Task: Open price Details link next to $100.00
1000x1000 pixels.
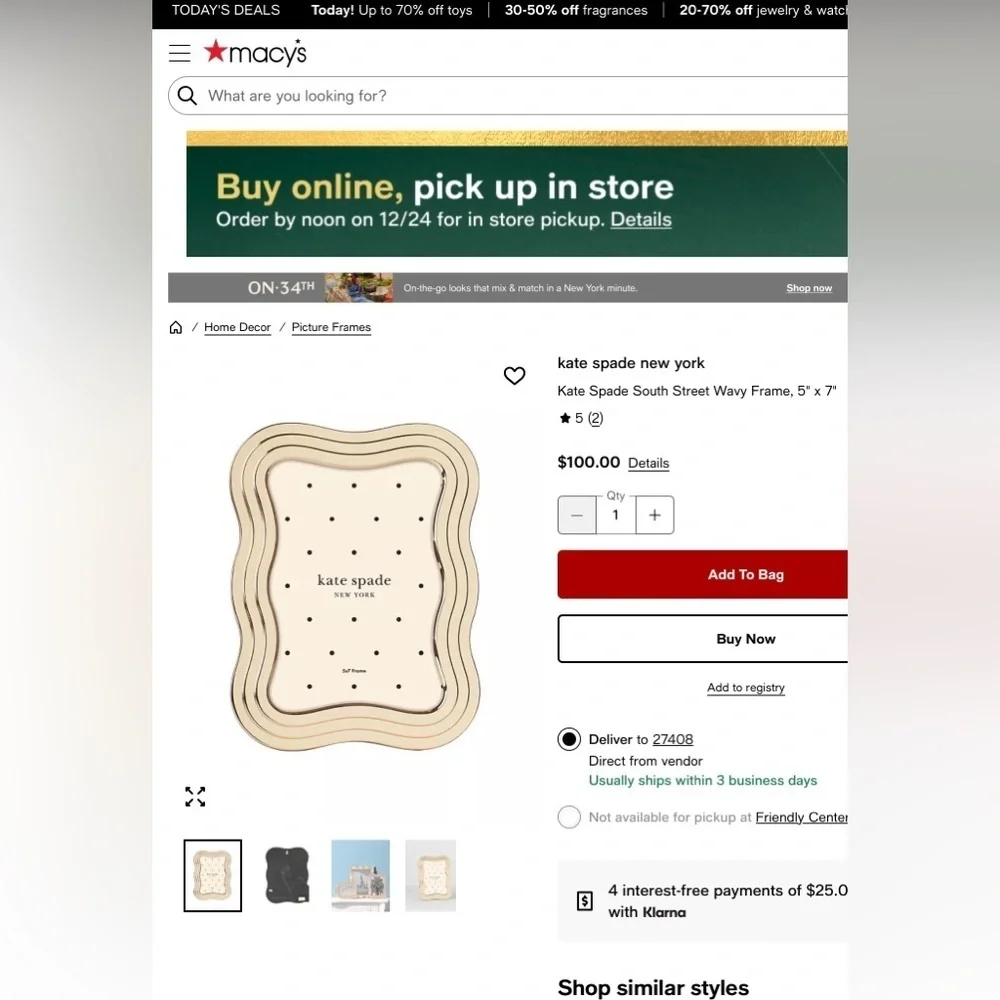Action: [648, 463]
